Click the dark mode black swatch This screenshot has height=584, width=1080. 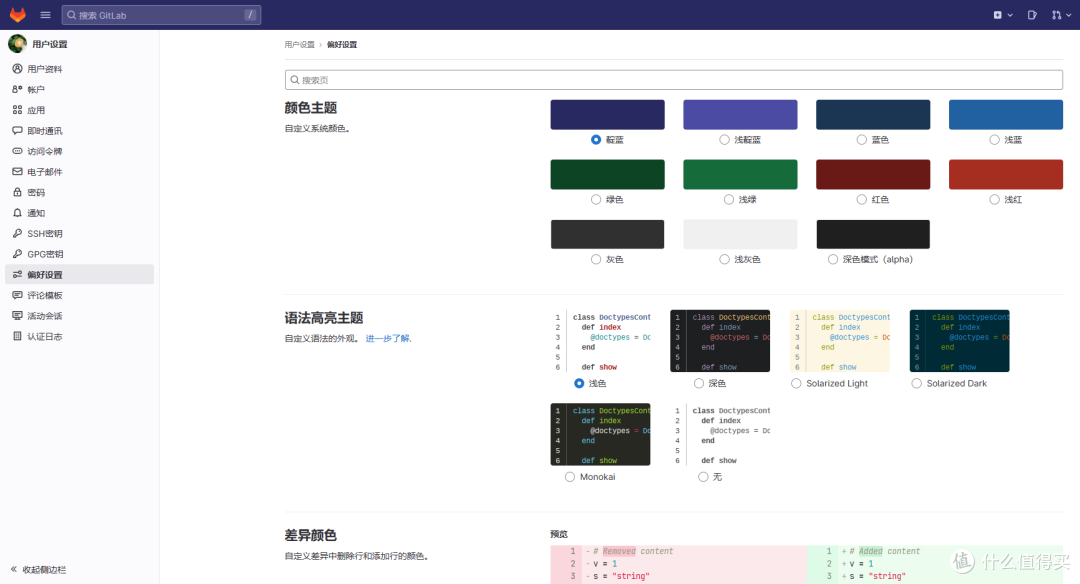tap(873, 234)
